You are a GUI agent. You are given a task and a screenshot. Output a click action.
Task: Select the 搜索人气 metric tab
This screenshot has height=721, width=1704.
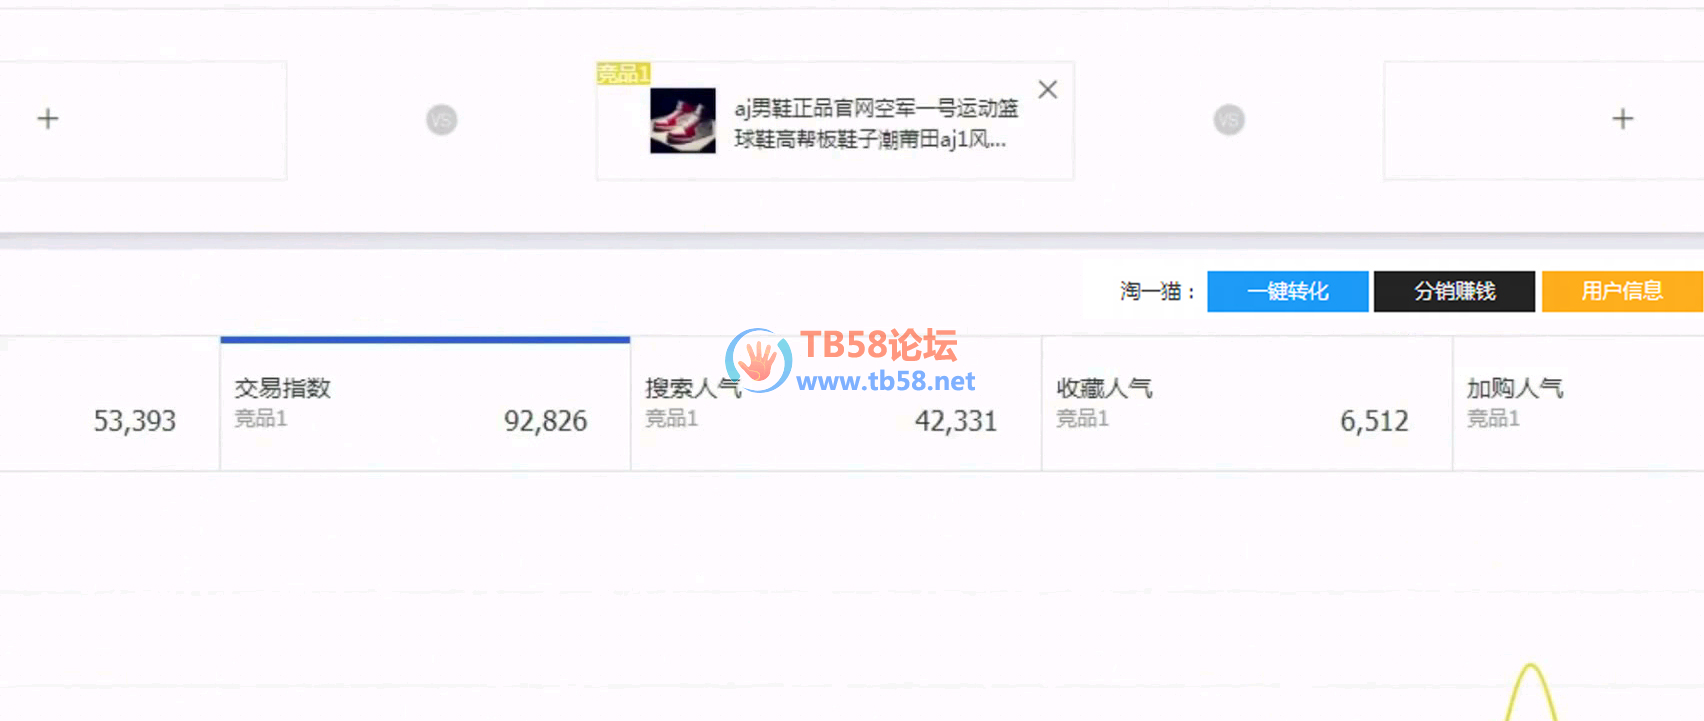click(836, 404)
